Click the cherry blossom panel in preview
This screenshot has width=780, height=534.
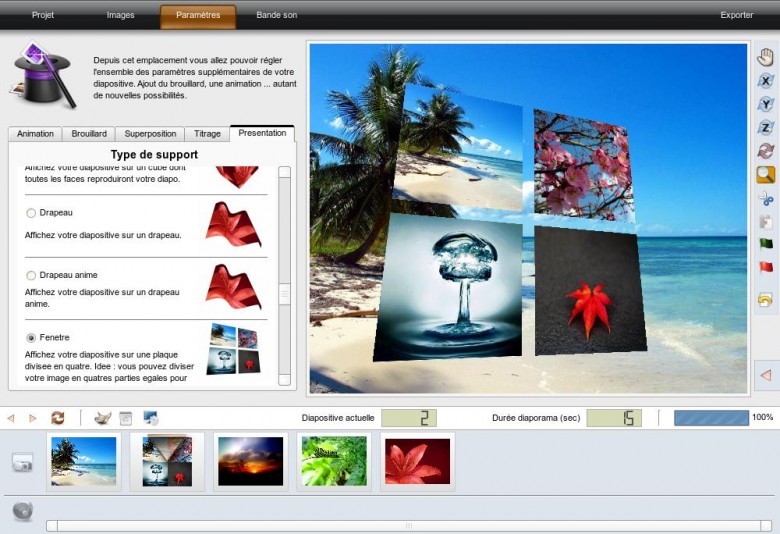583,166
